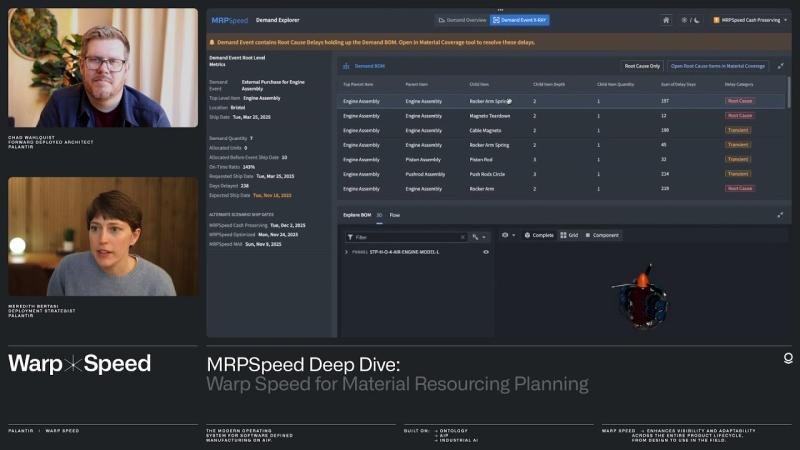Expand the Demand BOM panel
Viewport: 800px width, 450px height.
coord(781,66)
